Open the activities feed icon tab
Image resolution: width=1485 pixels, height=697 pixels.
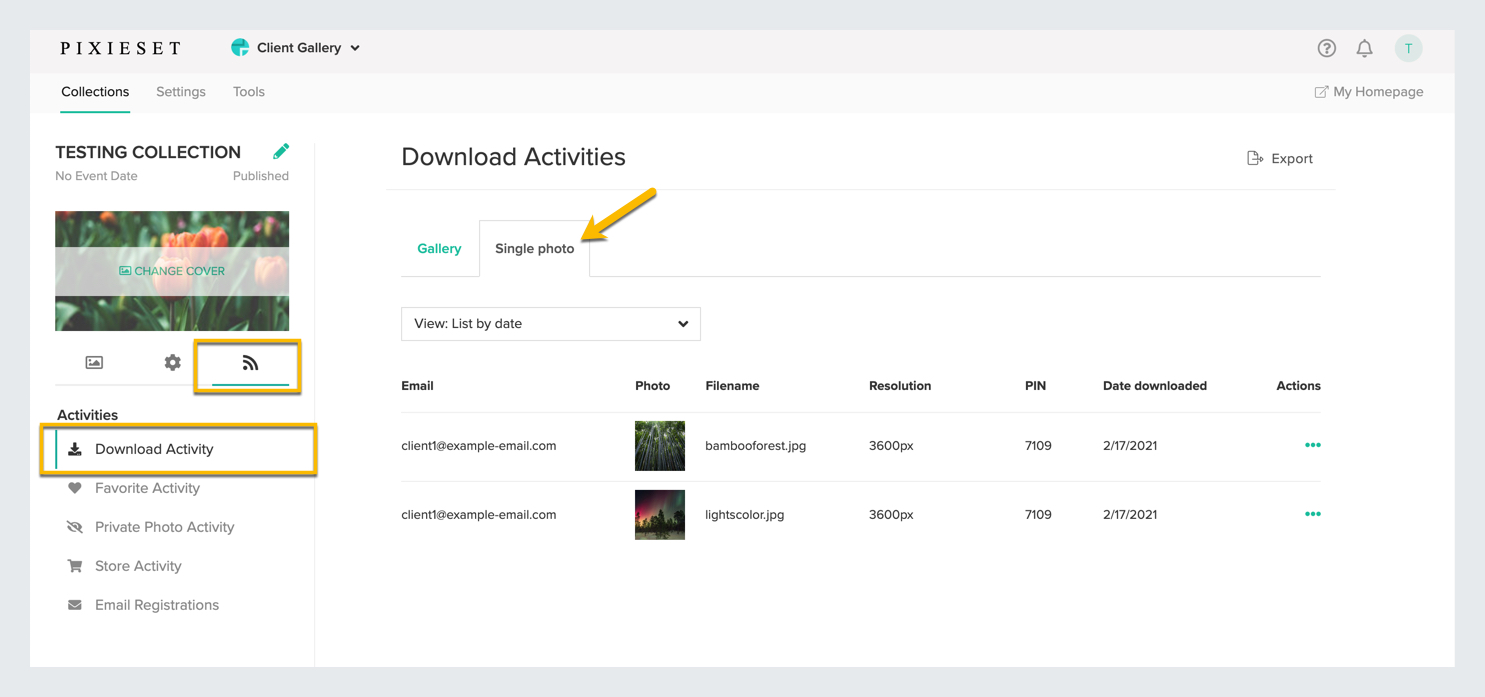click(250, 363)
